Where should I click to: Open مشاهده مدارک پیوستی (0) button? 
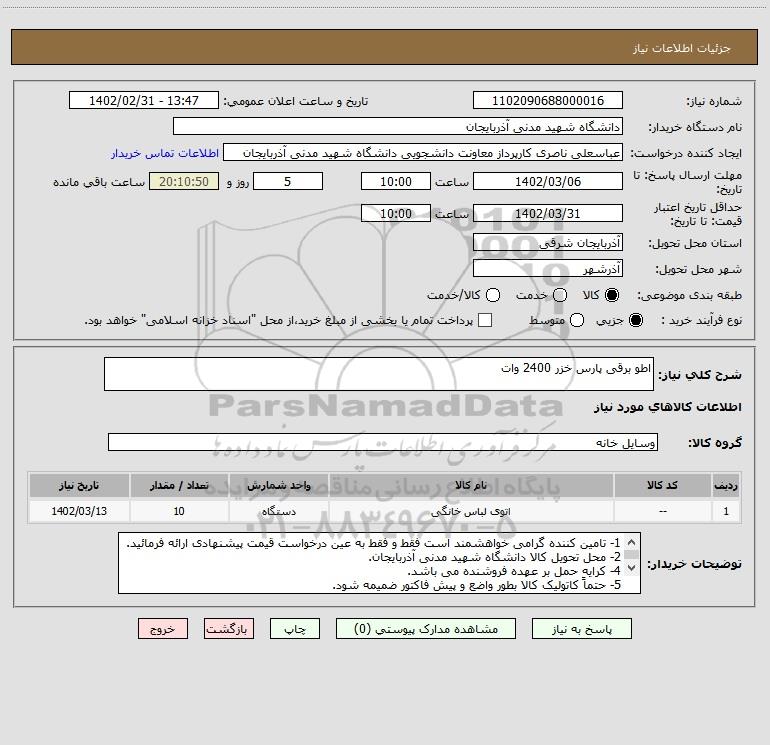coord(426,629)
